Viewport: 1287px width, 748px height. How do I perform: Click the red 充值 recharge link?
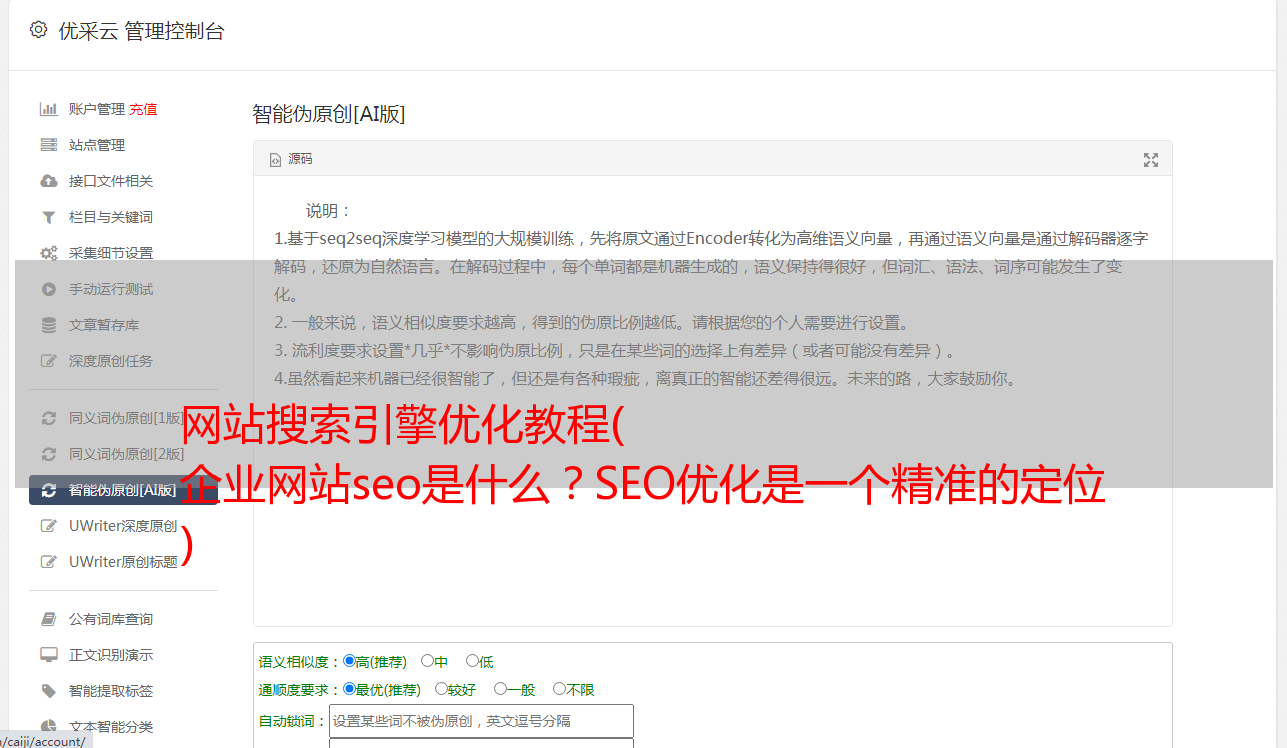click(143, 109)
